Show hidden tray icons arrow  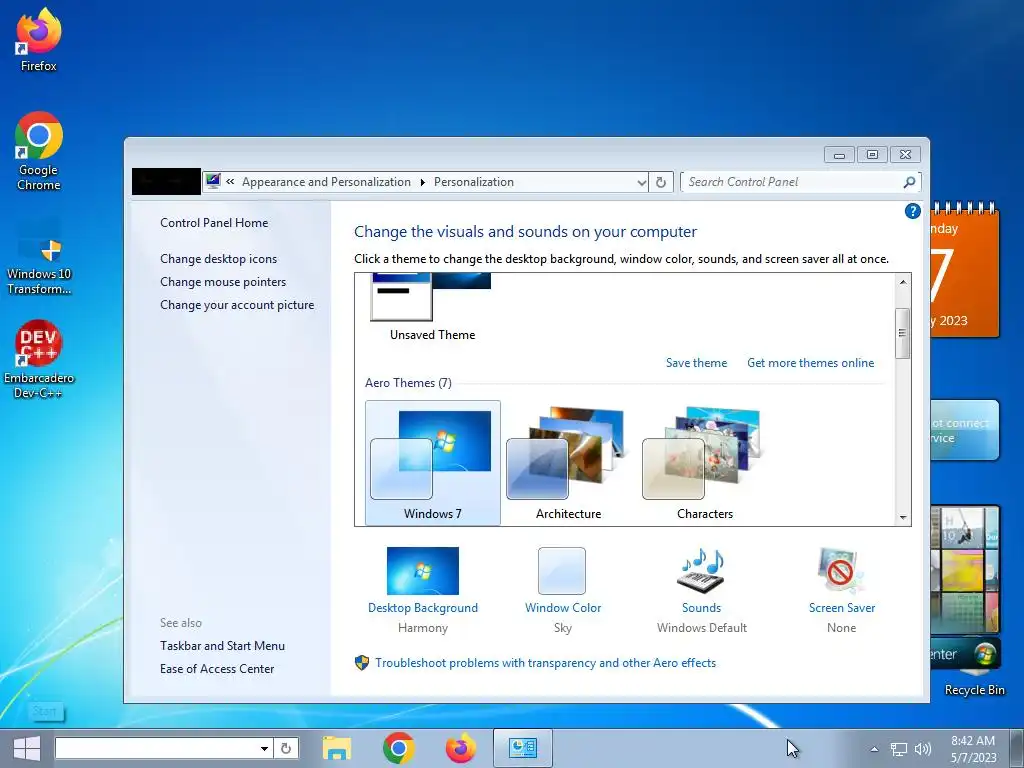tap(874, 749)
